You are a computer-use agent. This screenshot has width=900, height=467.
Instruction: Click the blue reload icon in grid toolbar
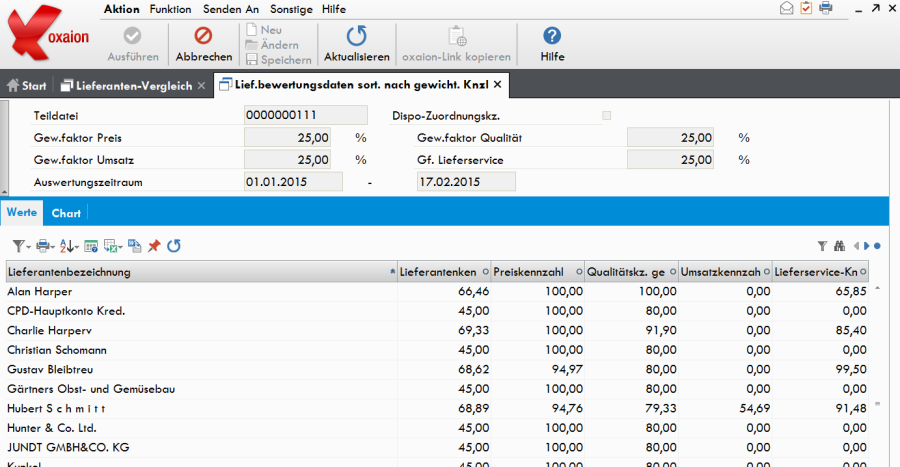(x=174, y=246)
